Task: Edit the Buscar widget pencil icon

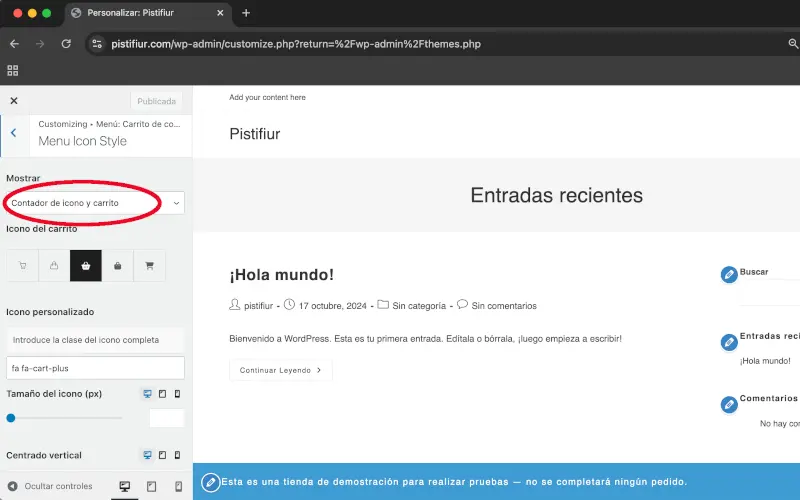Action: pyautogui.click(x=729, y=274)
